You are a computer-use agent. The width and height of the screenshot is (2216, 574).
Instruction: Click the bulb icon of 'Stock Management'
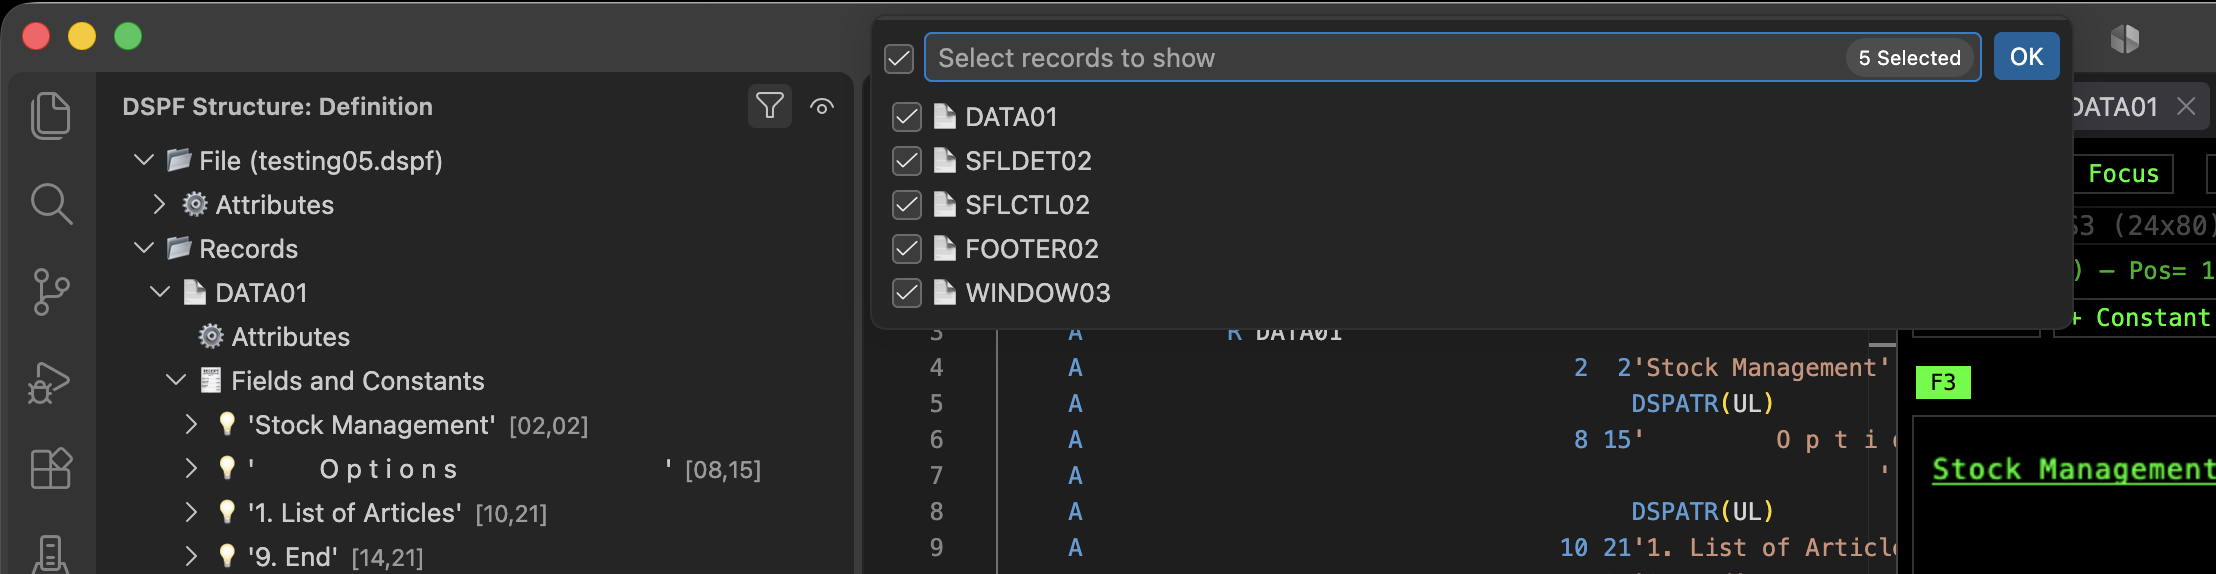[x=227, y=424]
